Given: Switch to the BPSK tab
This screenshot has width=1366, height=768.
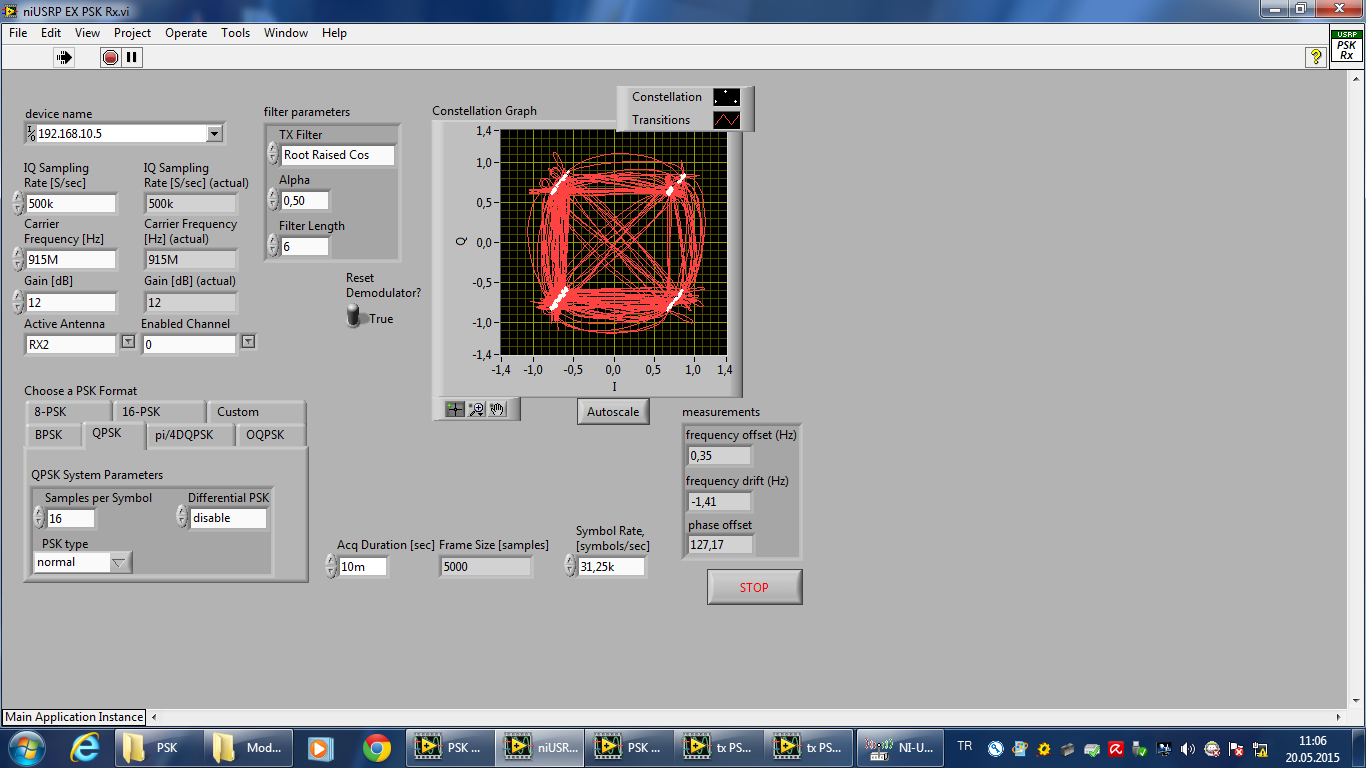Looking at the screenshot, I should coord(54,435).
